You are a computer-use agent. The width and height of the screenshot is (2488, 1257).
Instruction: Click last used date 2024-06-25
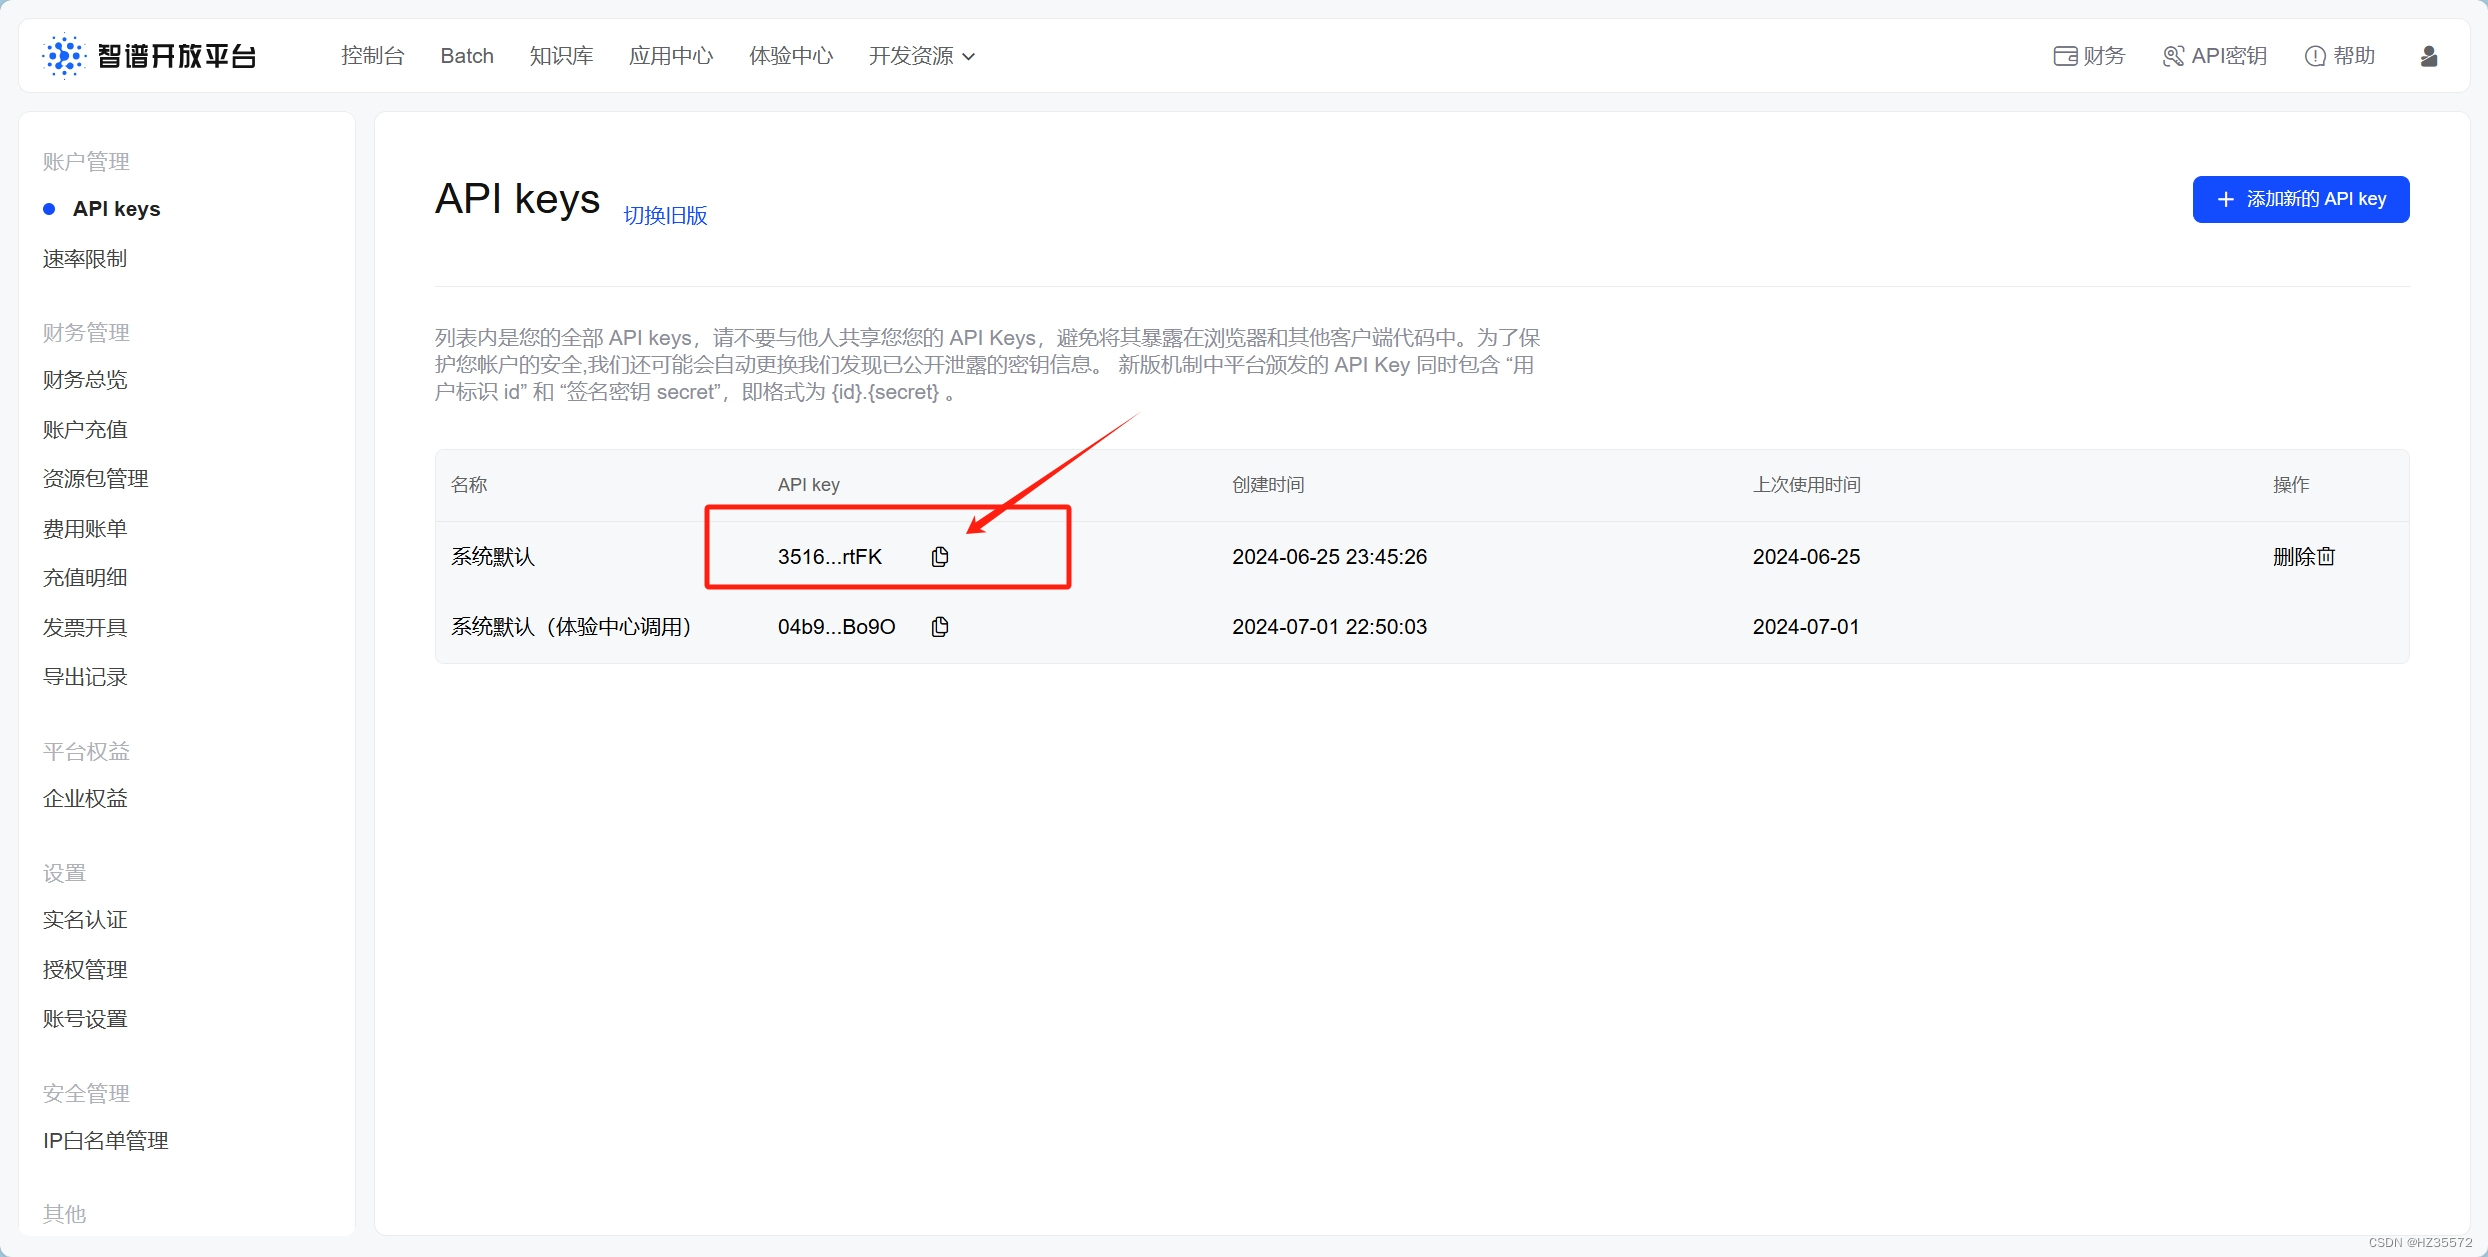1806,557
